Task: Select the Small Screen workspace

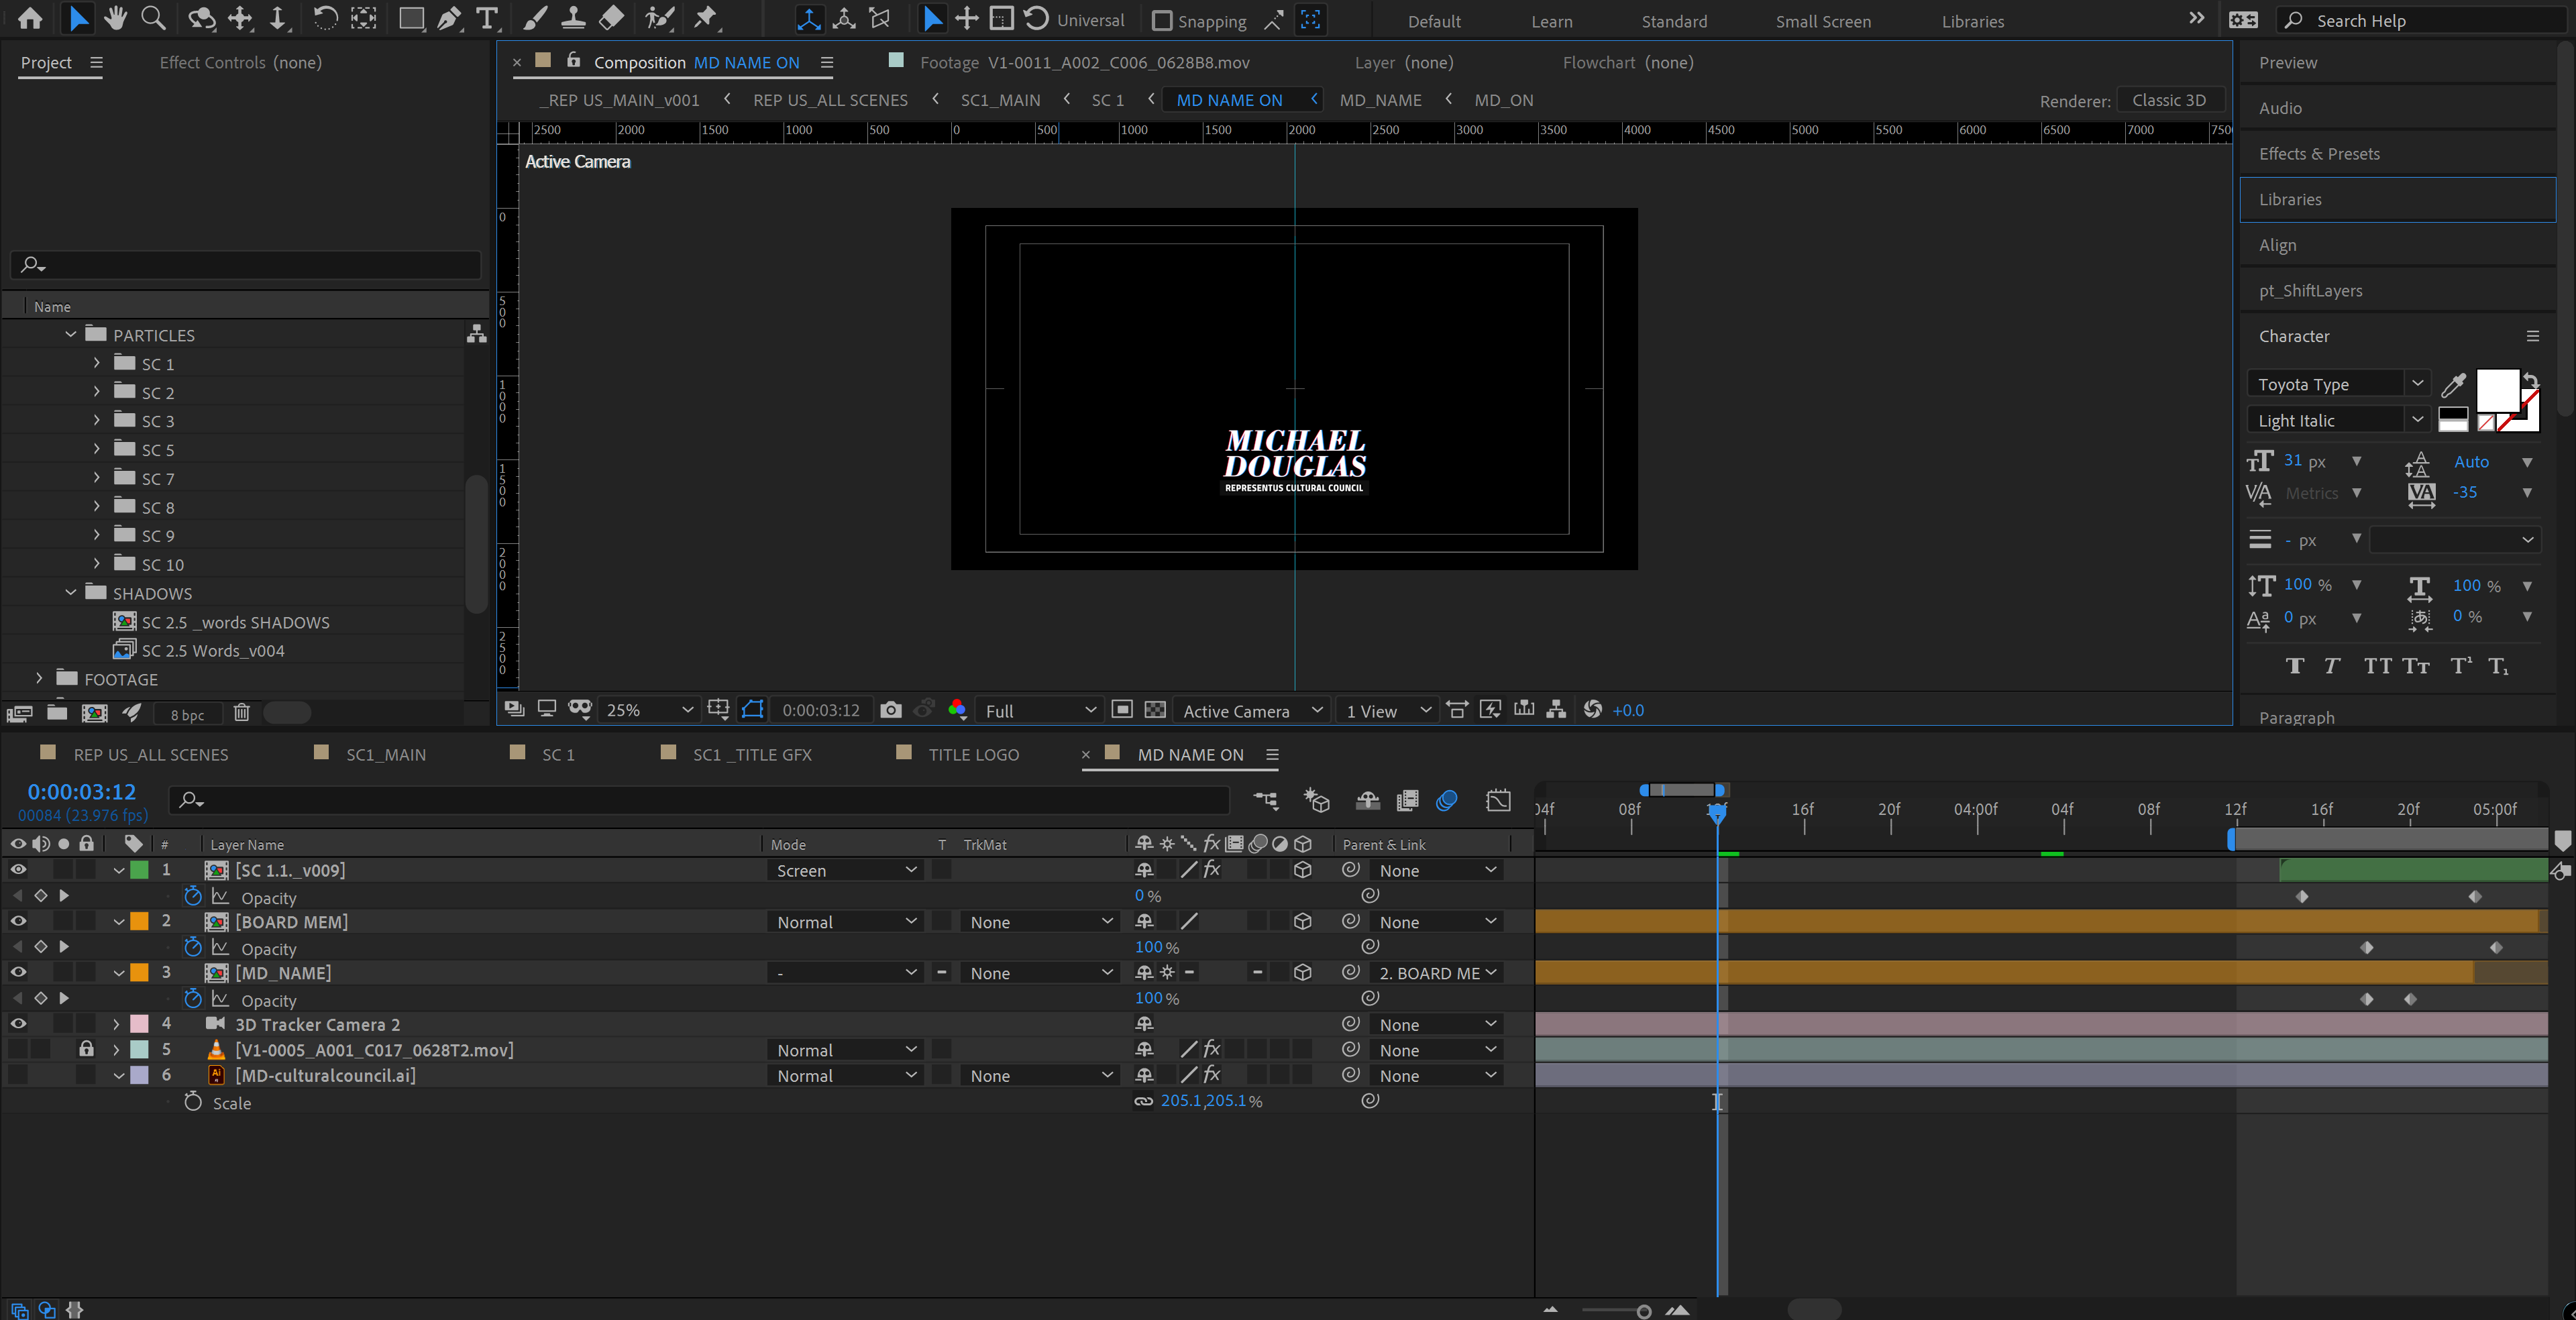Action: [1822, 21]
